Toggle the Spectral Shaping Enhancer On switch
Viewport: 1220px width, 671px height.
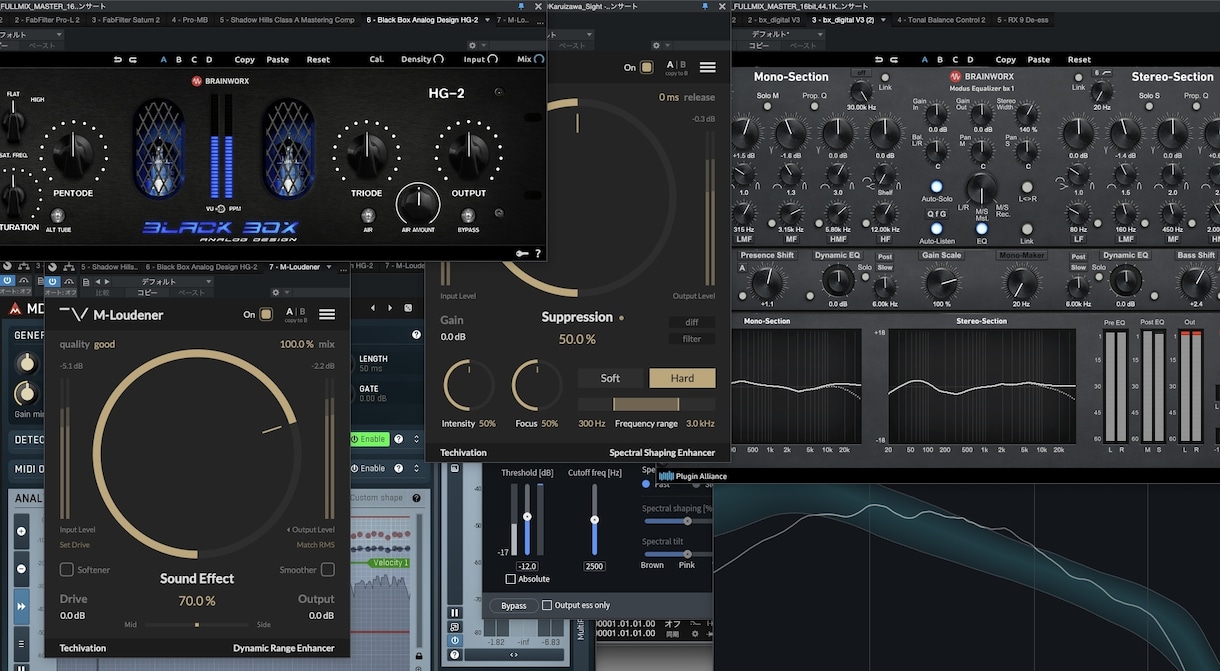(x=646, y=67)
